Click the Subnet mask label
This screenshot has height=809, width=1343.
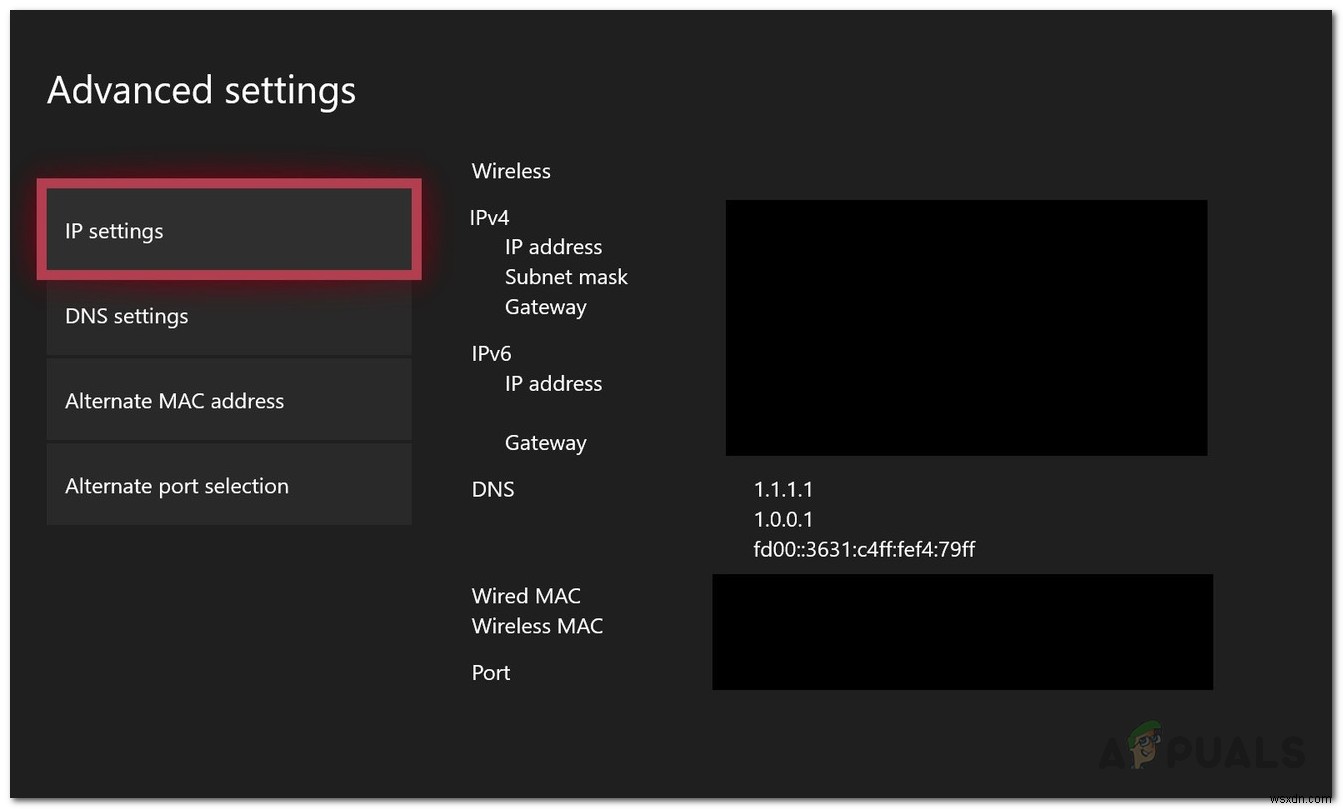point(566,276)
